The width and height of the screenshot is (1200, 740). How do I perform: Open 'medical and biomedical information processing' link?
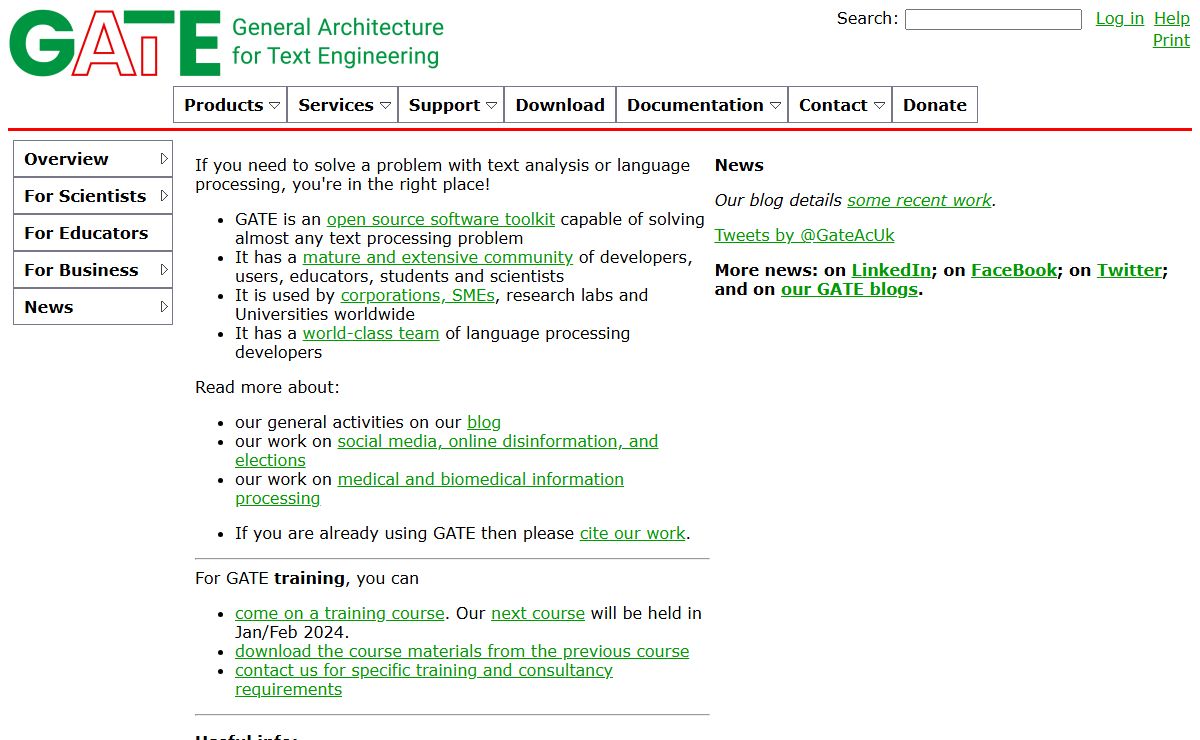(481, 479)
